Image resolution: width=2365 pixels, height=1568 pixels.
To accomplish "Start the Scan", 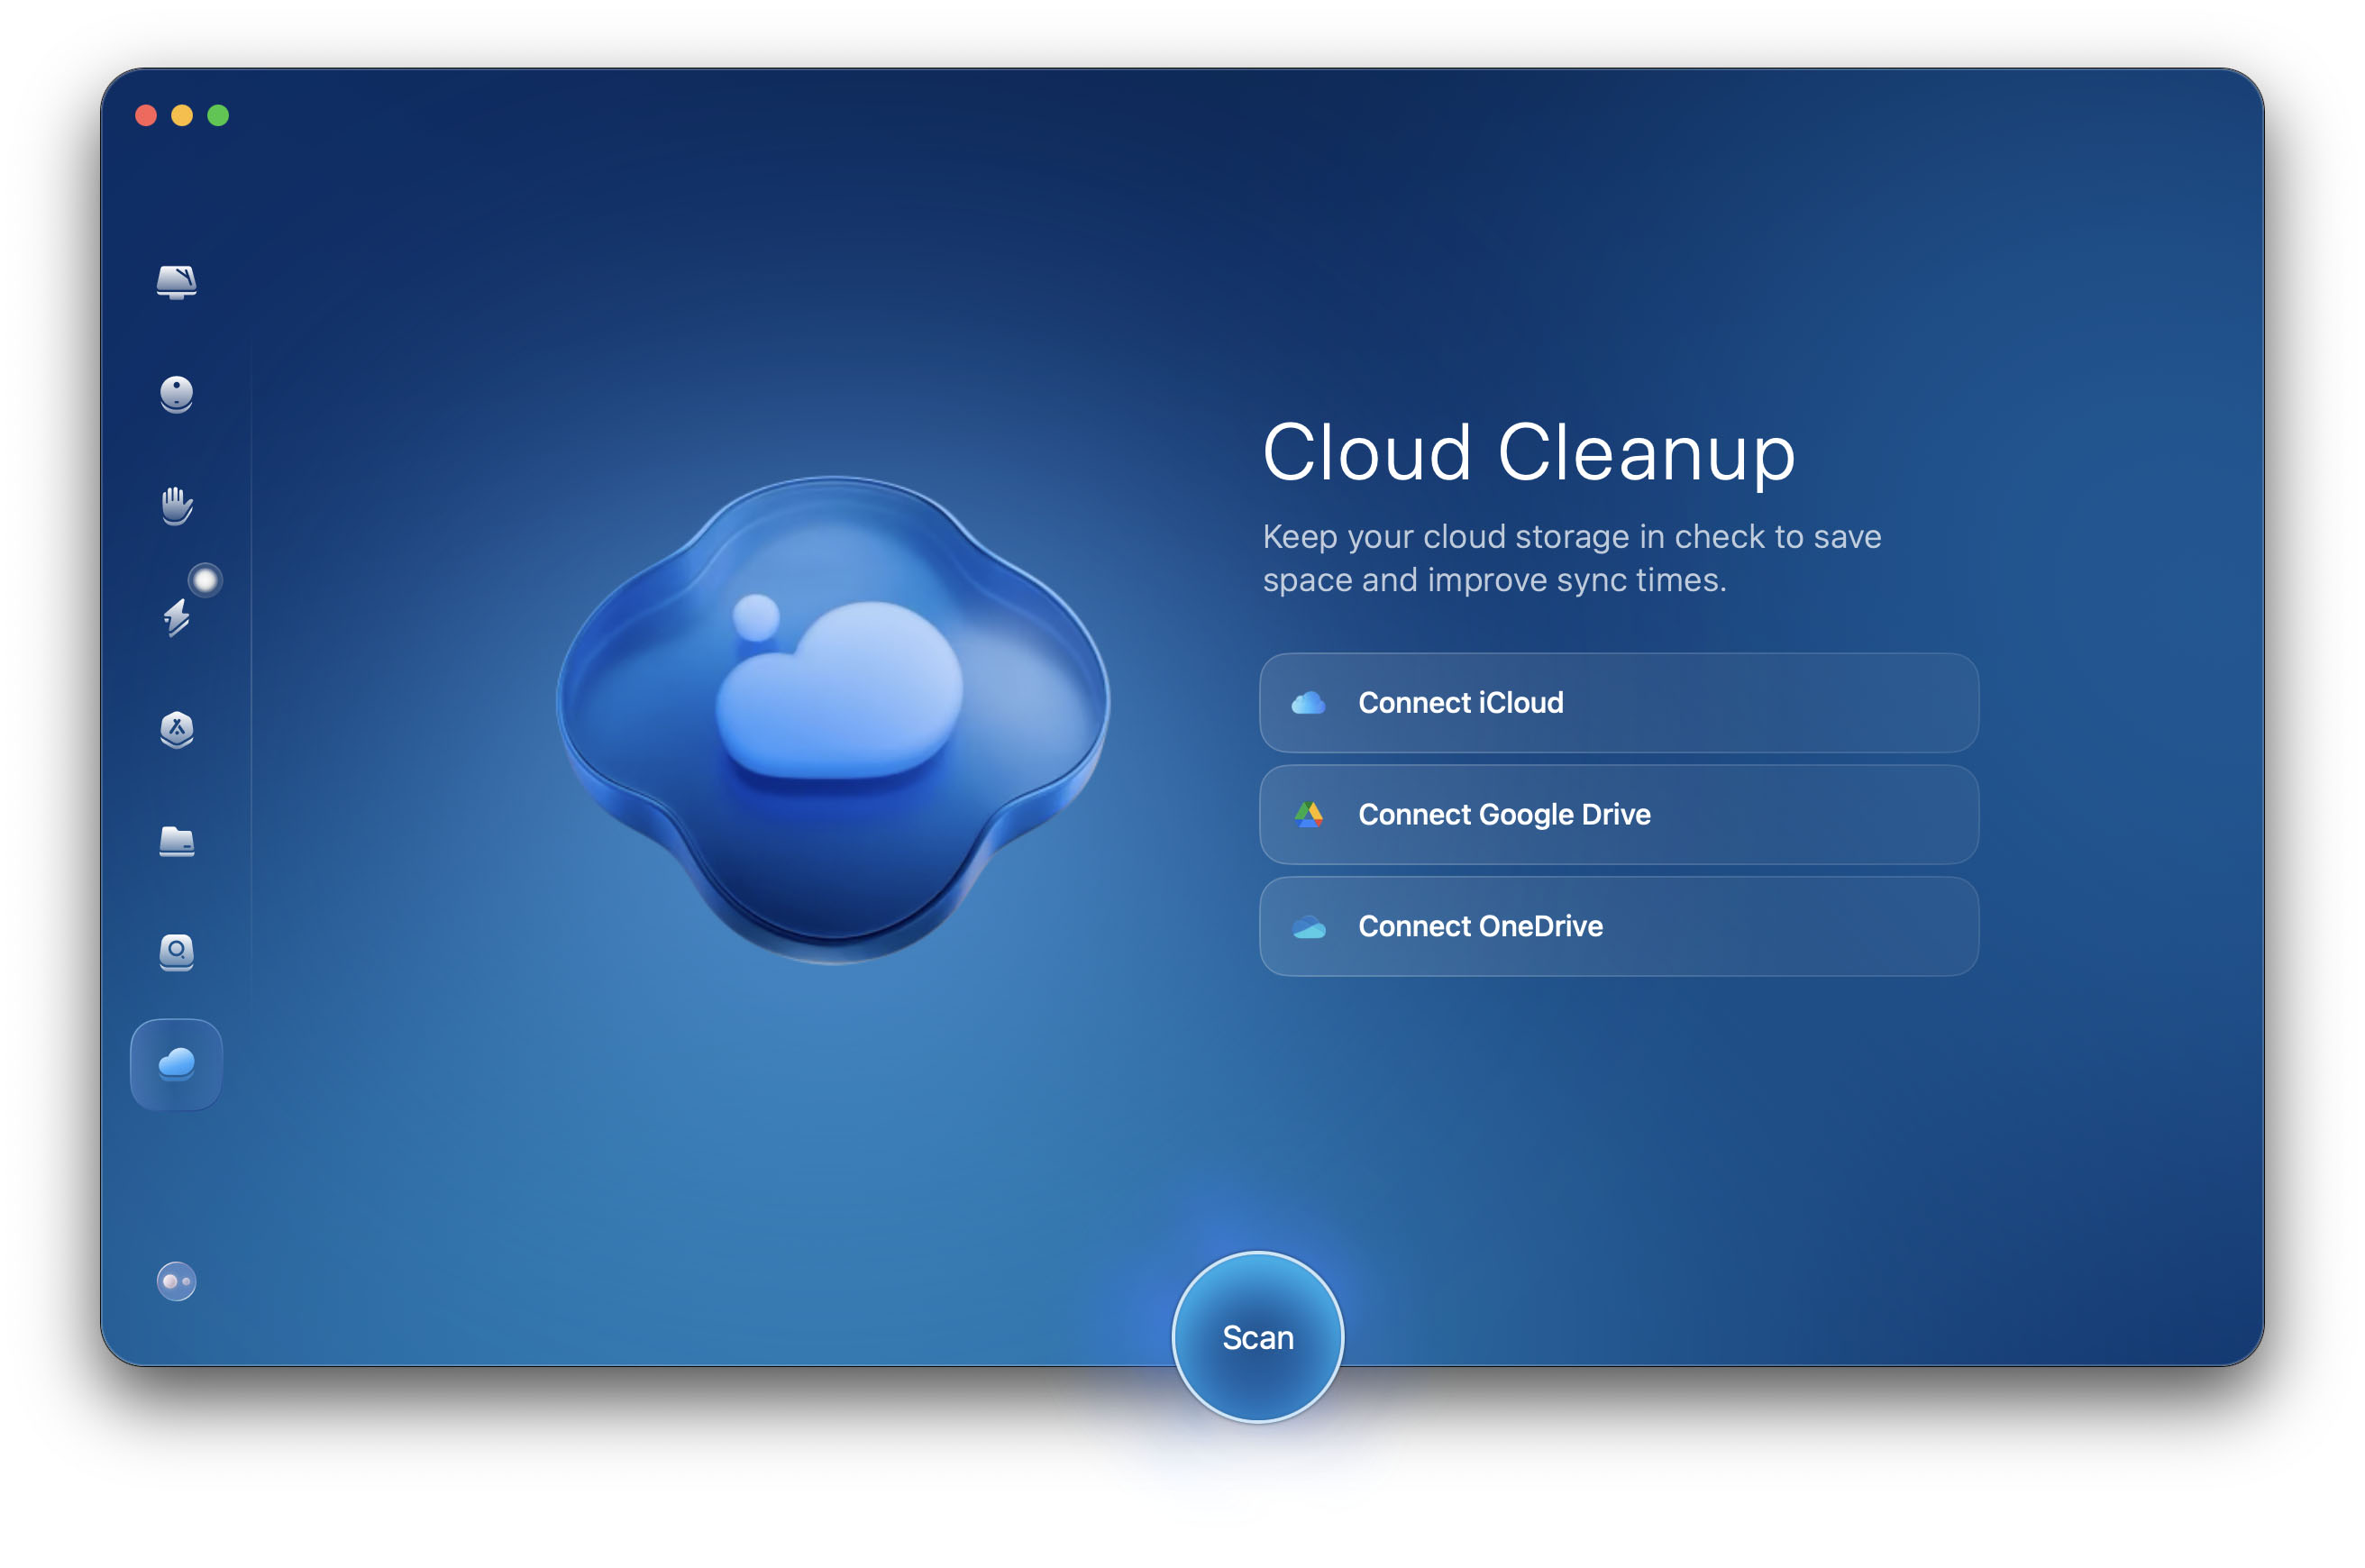I will [x=1258, y=1337].
